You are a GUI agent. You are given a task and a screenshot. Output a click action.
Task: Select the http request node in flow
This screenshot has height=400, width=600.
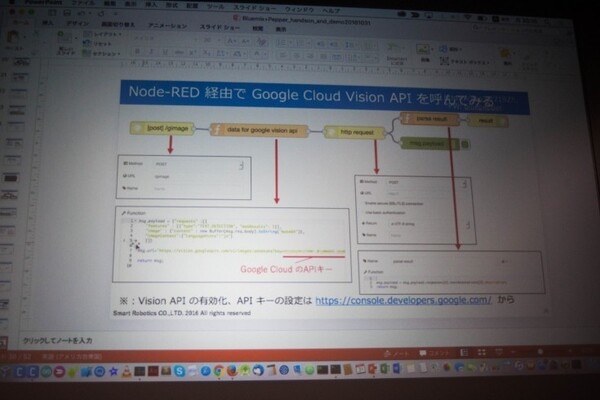pyautogui.click(x=353, y=130)
